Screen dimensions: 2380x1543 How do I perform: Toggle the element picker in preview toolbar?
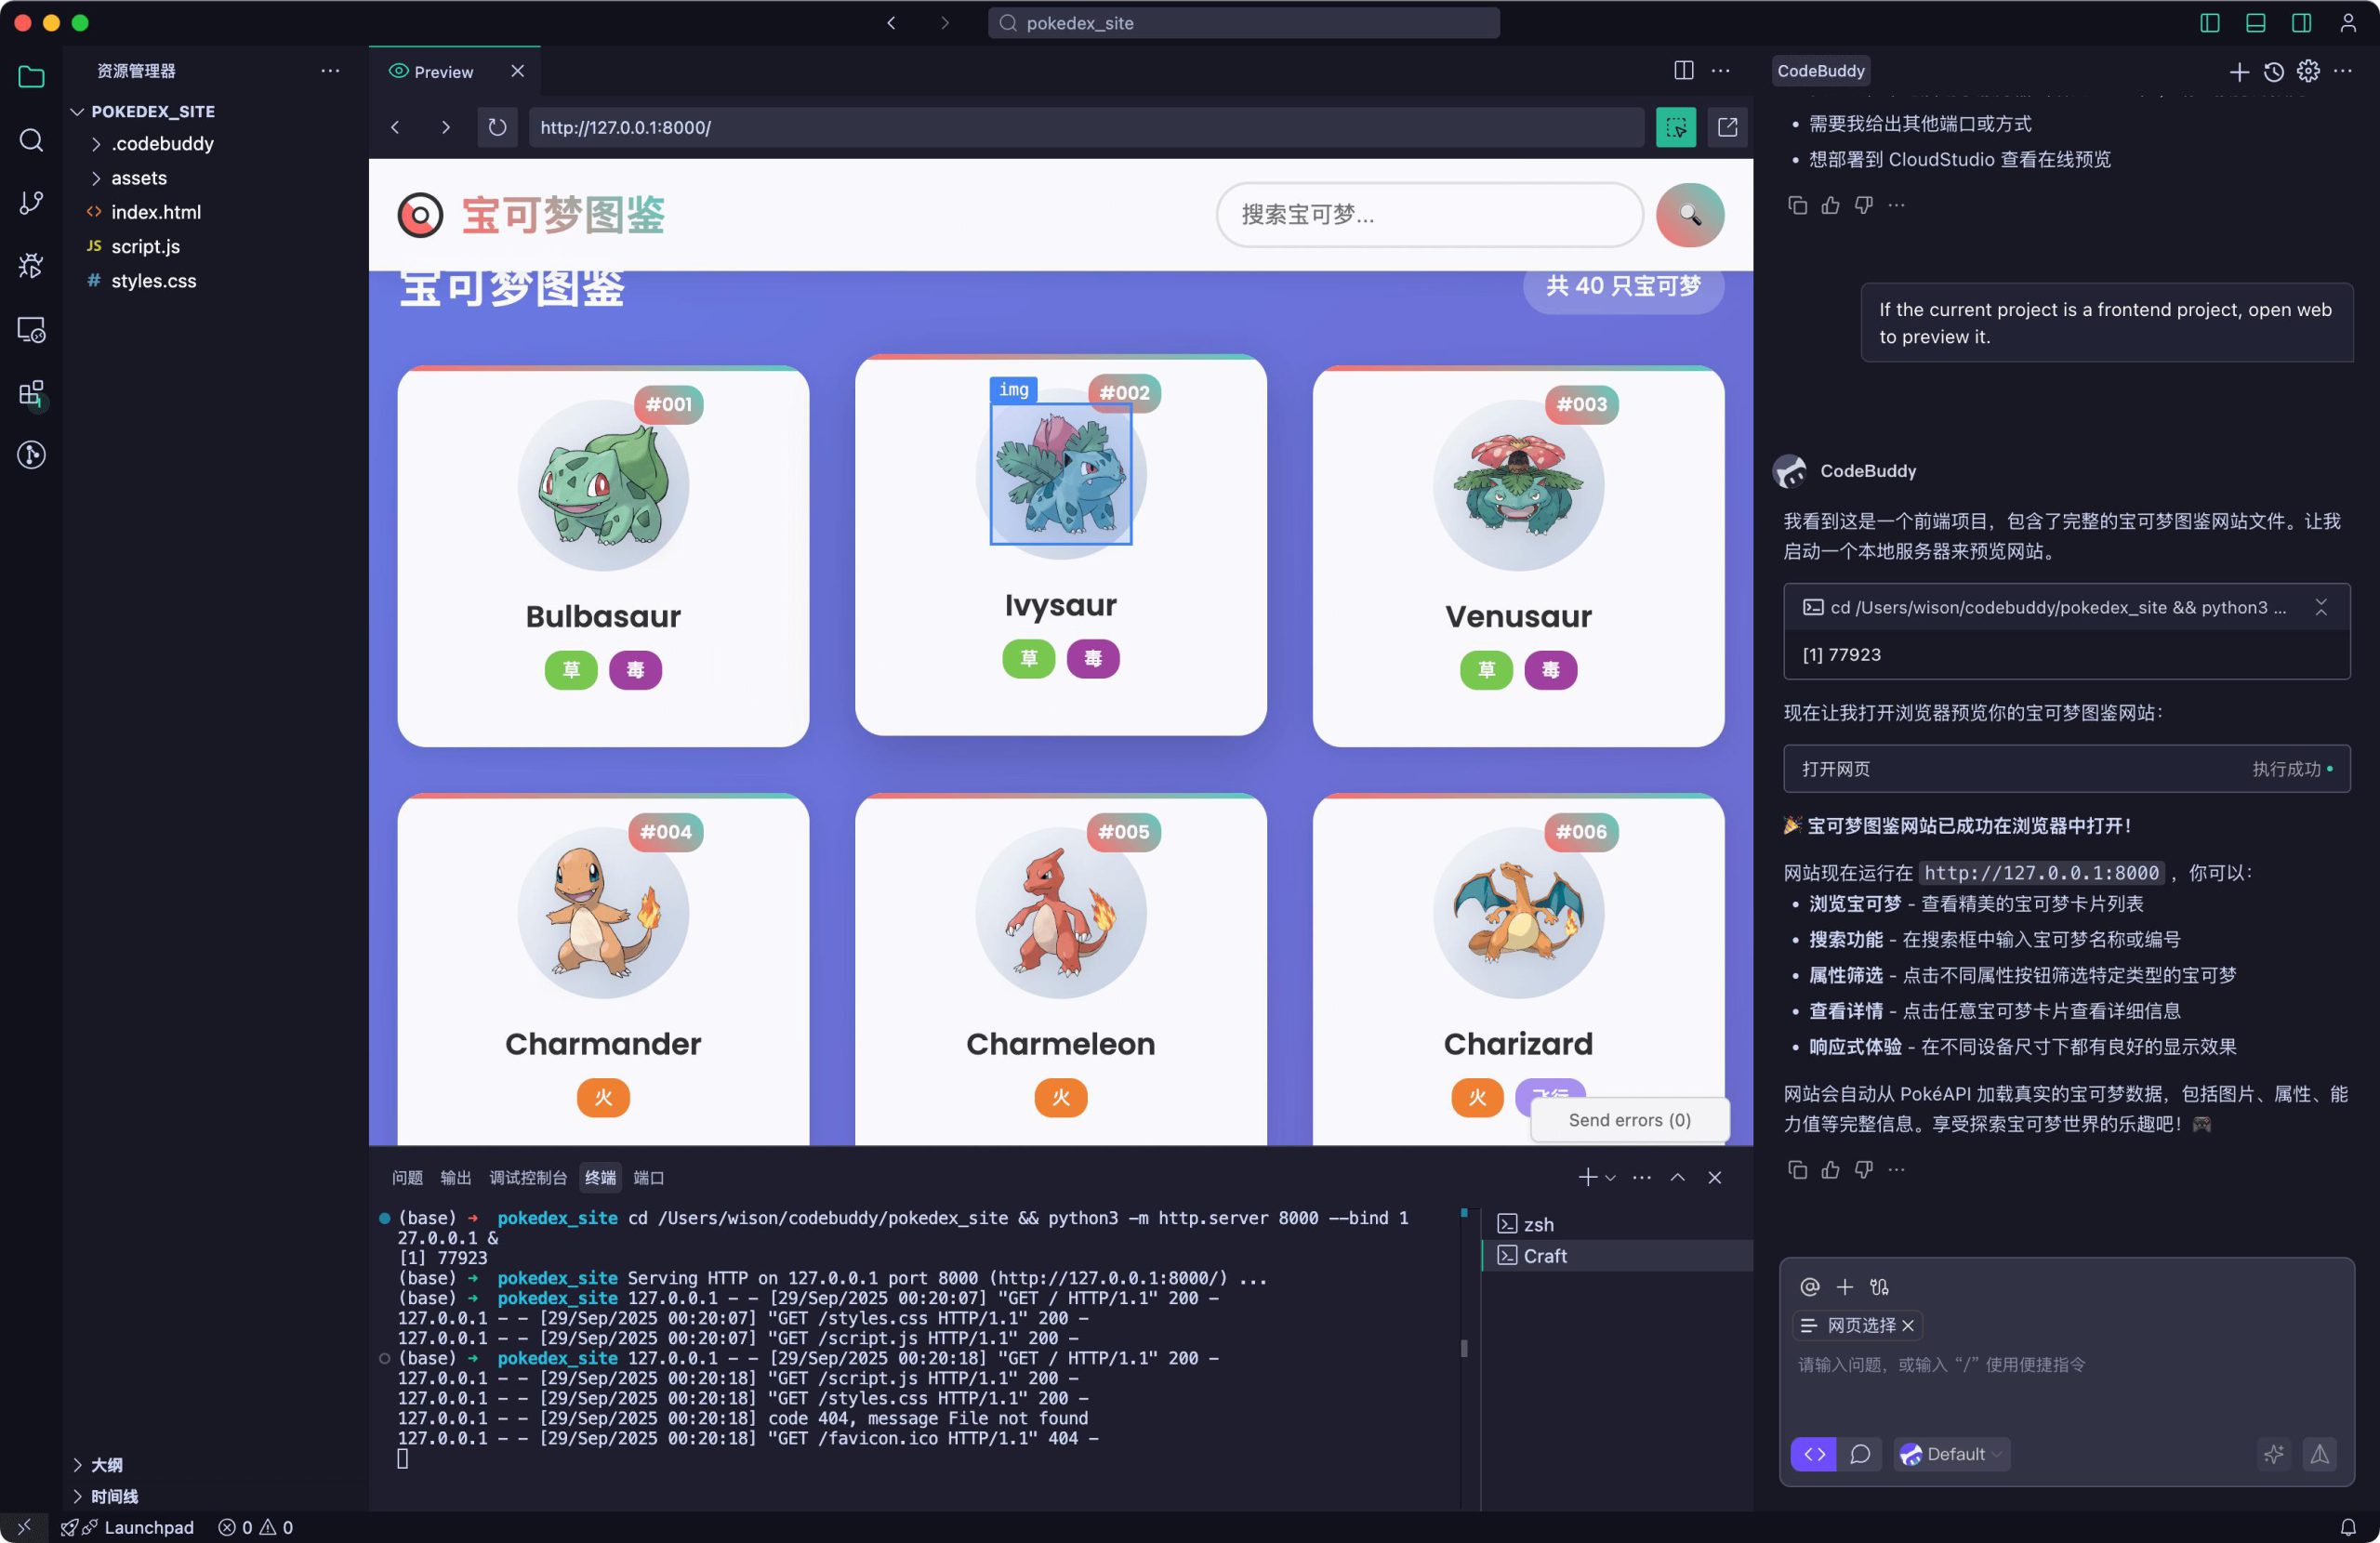[x=1676, y=127]
